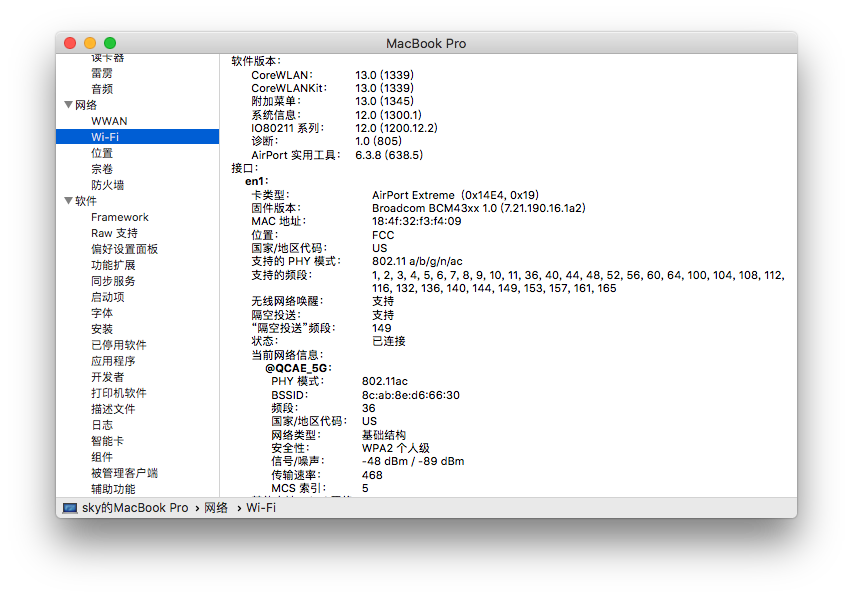The height and width of the screenshot is (598, 853).
Task: Open 应用程序 item
Action: [x=113, y=361]
